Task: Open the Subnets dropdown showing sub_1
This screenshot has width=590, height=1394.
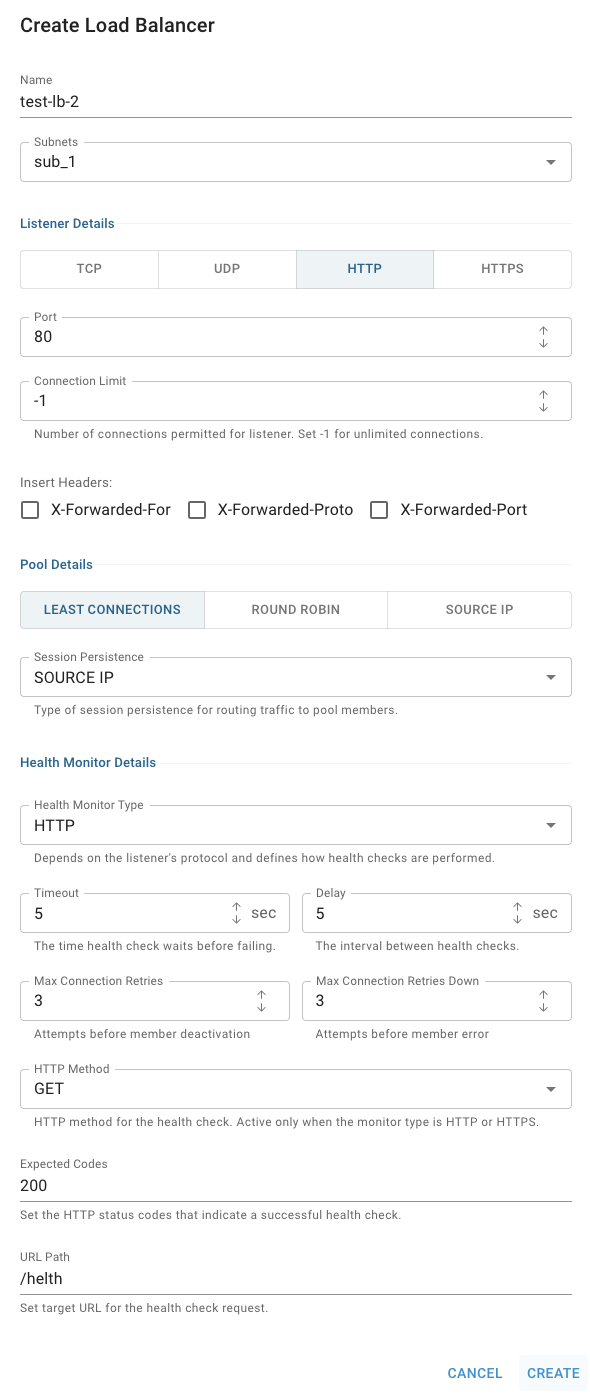Action: click(x=296, y=162)
